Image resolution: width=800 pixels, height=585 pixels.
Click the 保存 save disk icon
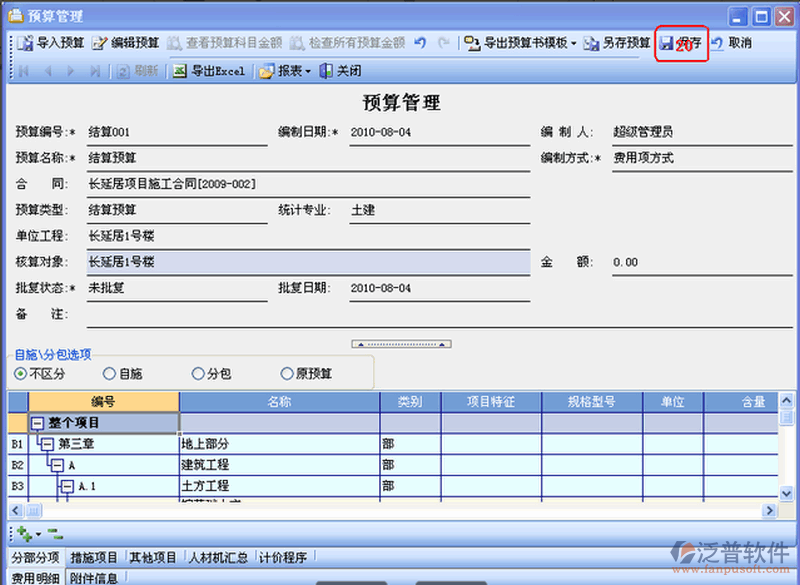point(666,43)
